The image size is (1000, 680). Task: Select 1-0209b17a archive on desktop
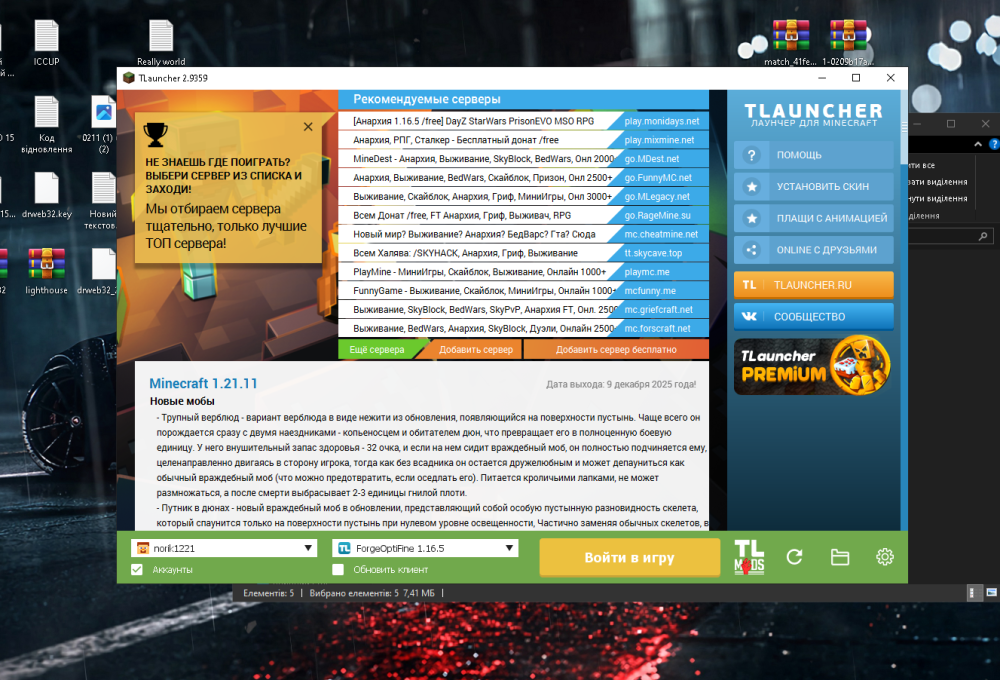(x=848, y=42)
